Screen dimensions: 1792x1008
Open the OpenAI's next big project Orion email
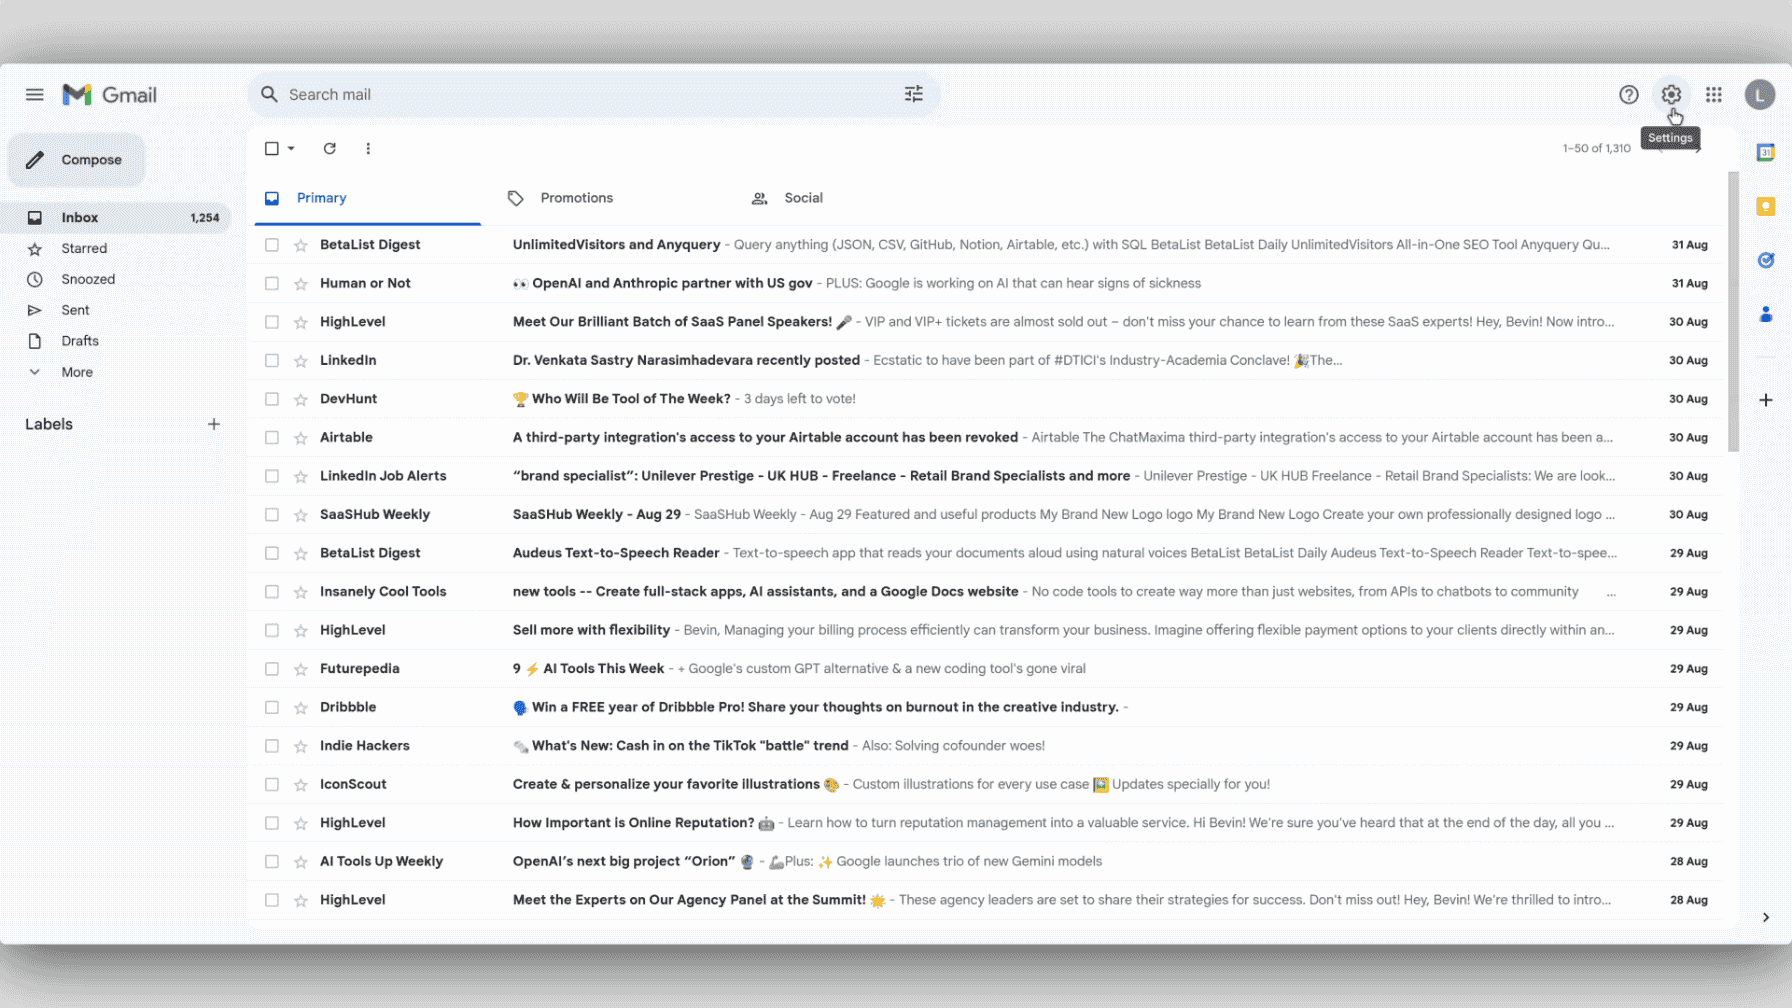coord(986,862)
